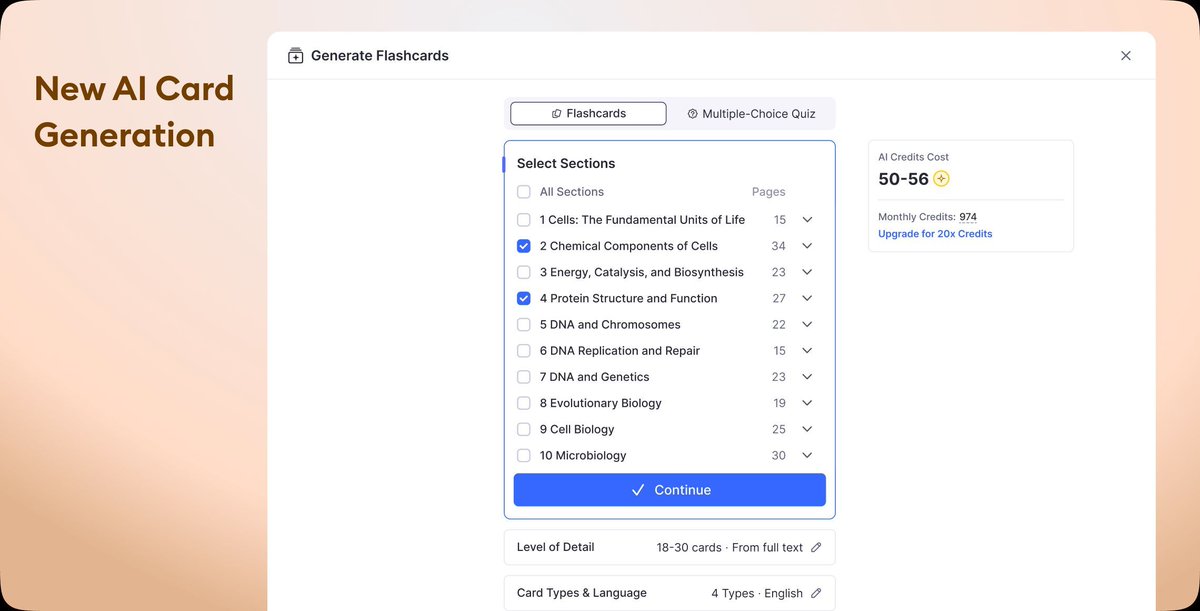This screenshot has height=611, width=1200.
Task: Check the DNA and Genetics checkbox
Action: pyautogui.click(x=524, y=377)
